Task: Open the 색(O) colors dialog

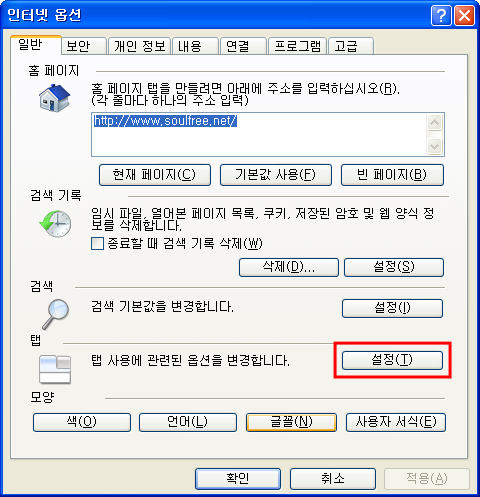Action: coord(82,422)
